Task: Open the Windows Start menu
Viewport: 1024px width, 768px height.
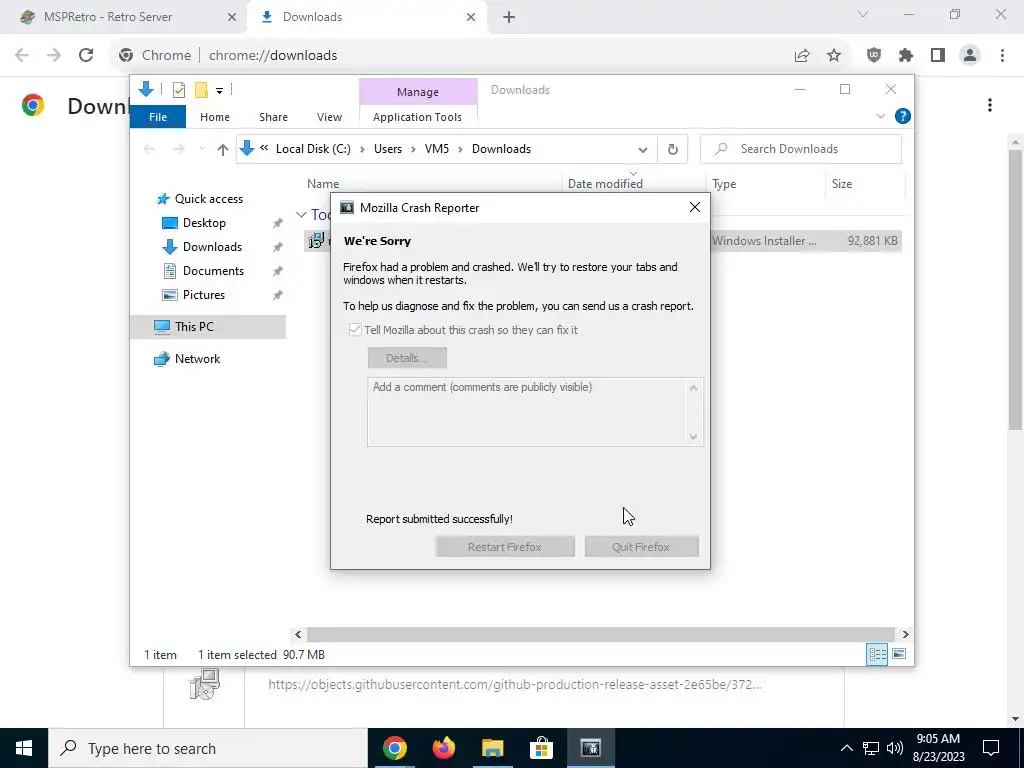Action: click(x=24, y=748)
